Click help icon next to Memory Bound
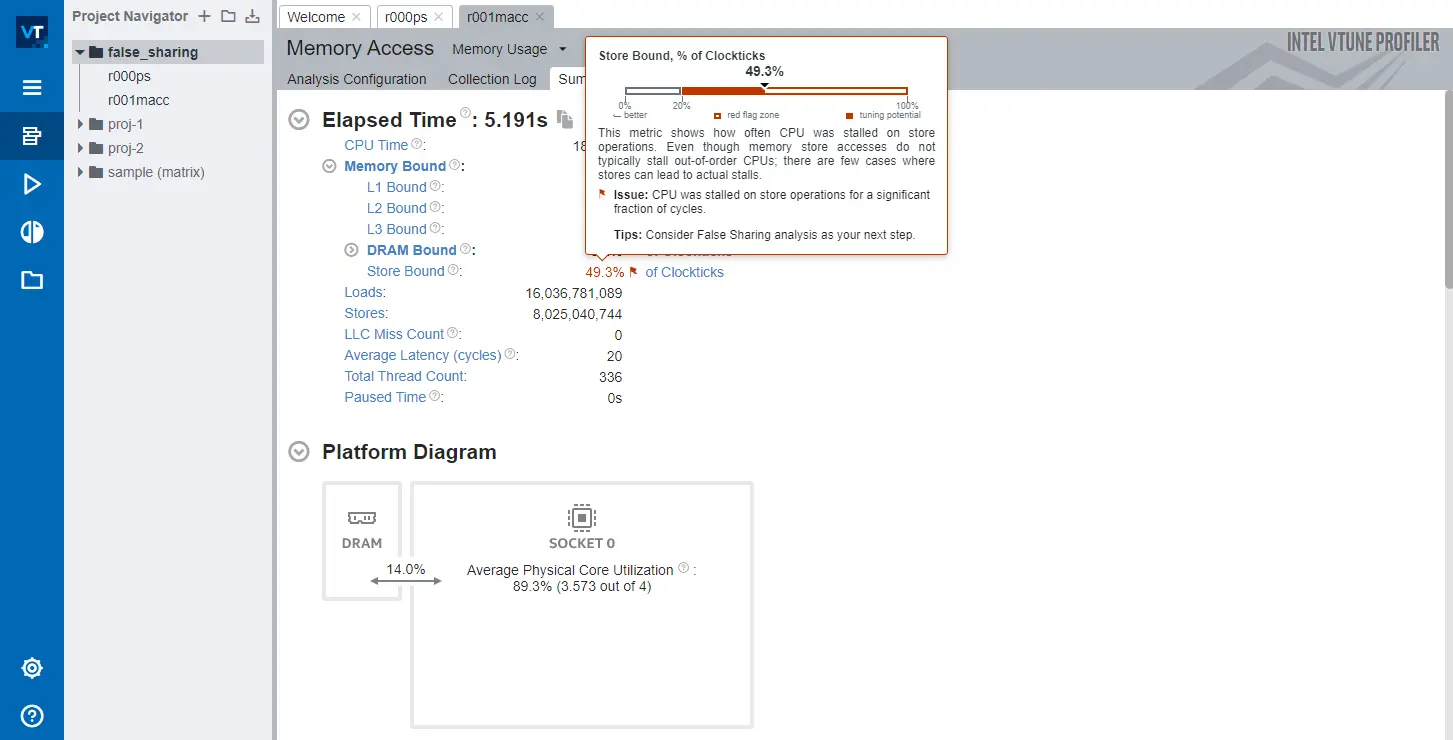The height and width of the screenshot is (740, 1453). 454,165
